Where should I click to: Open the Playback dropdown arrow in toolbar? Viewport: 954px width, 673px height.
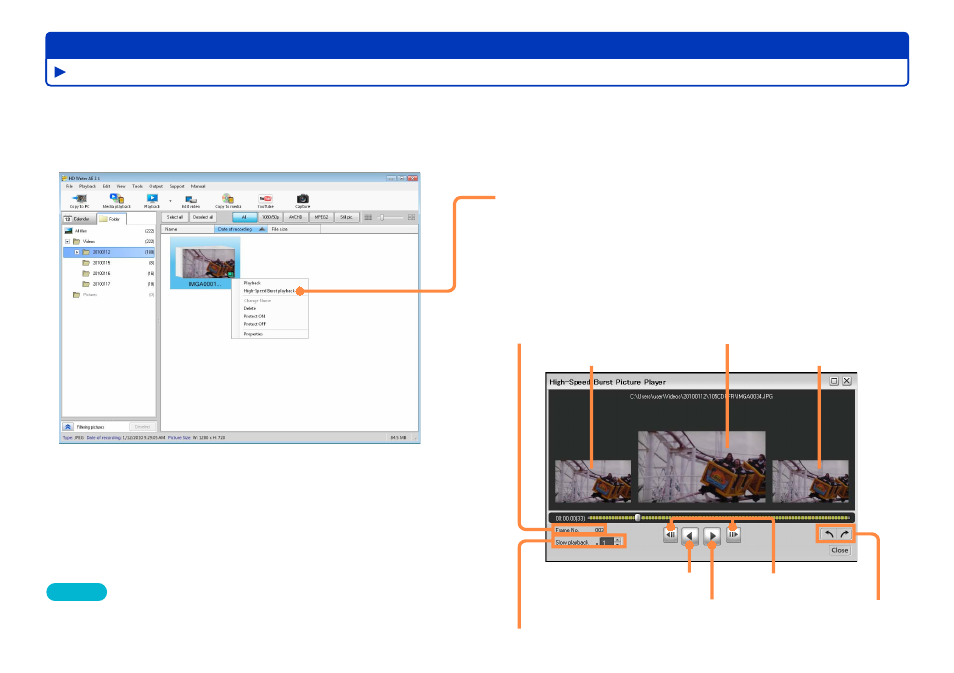[x=170, y=201]
